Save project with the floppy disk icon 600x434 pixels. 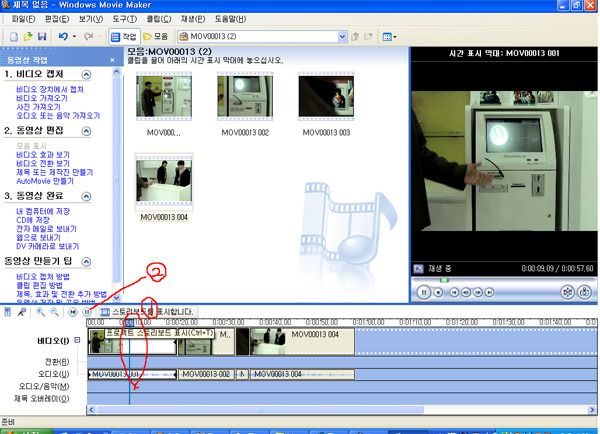[42, 37]
